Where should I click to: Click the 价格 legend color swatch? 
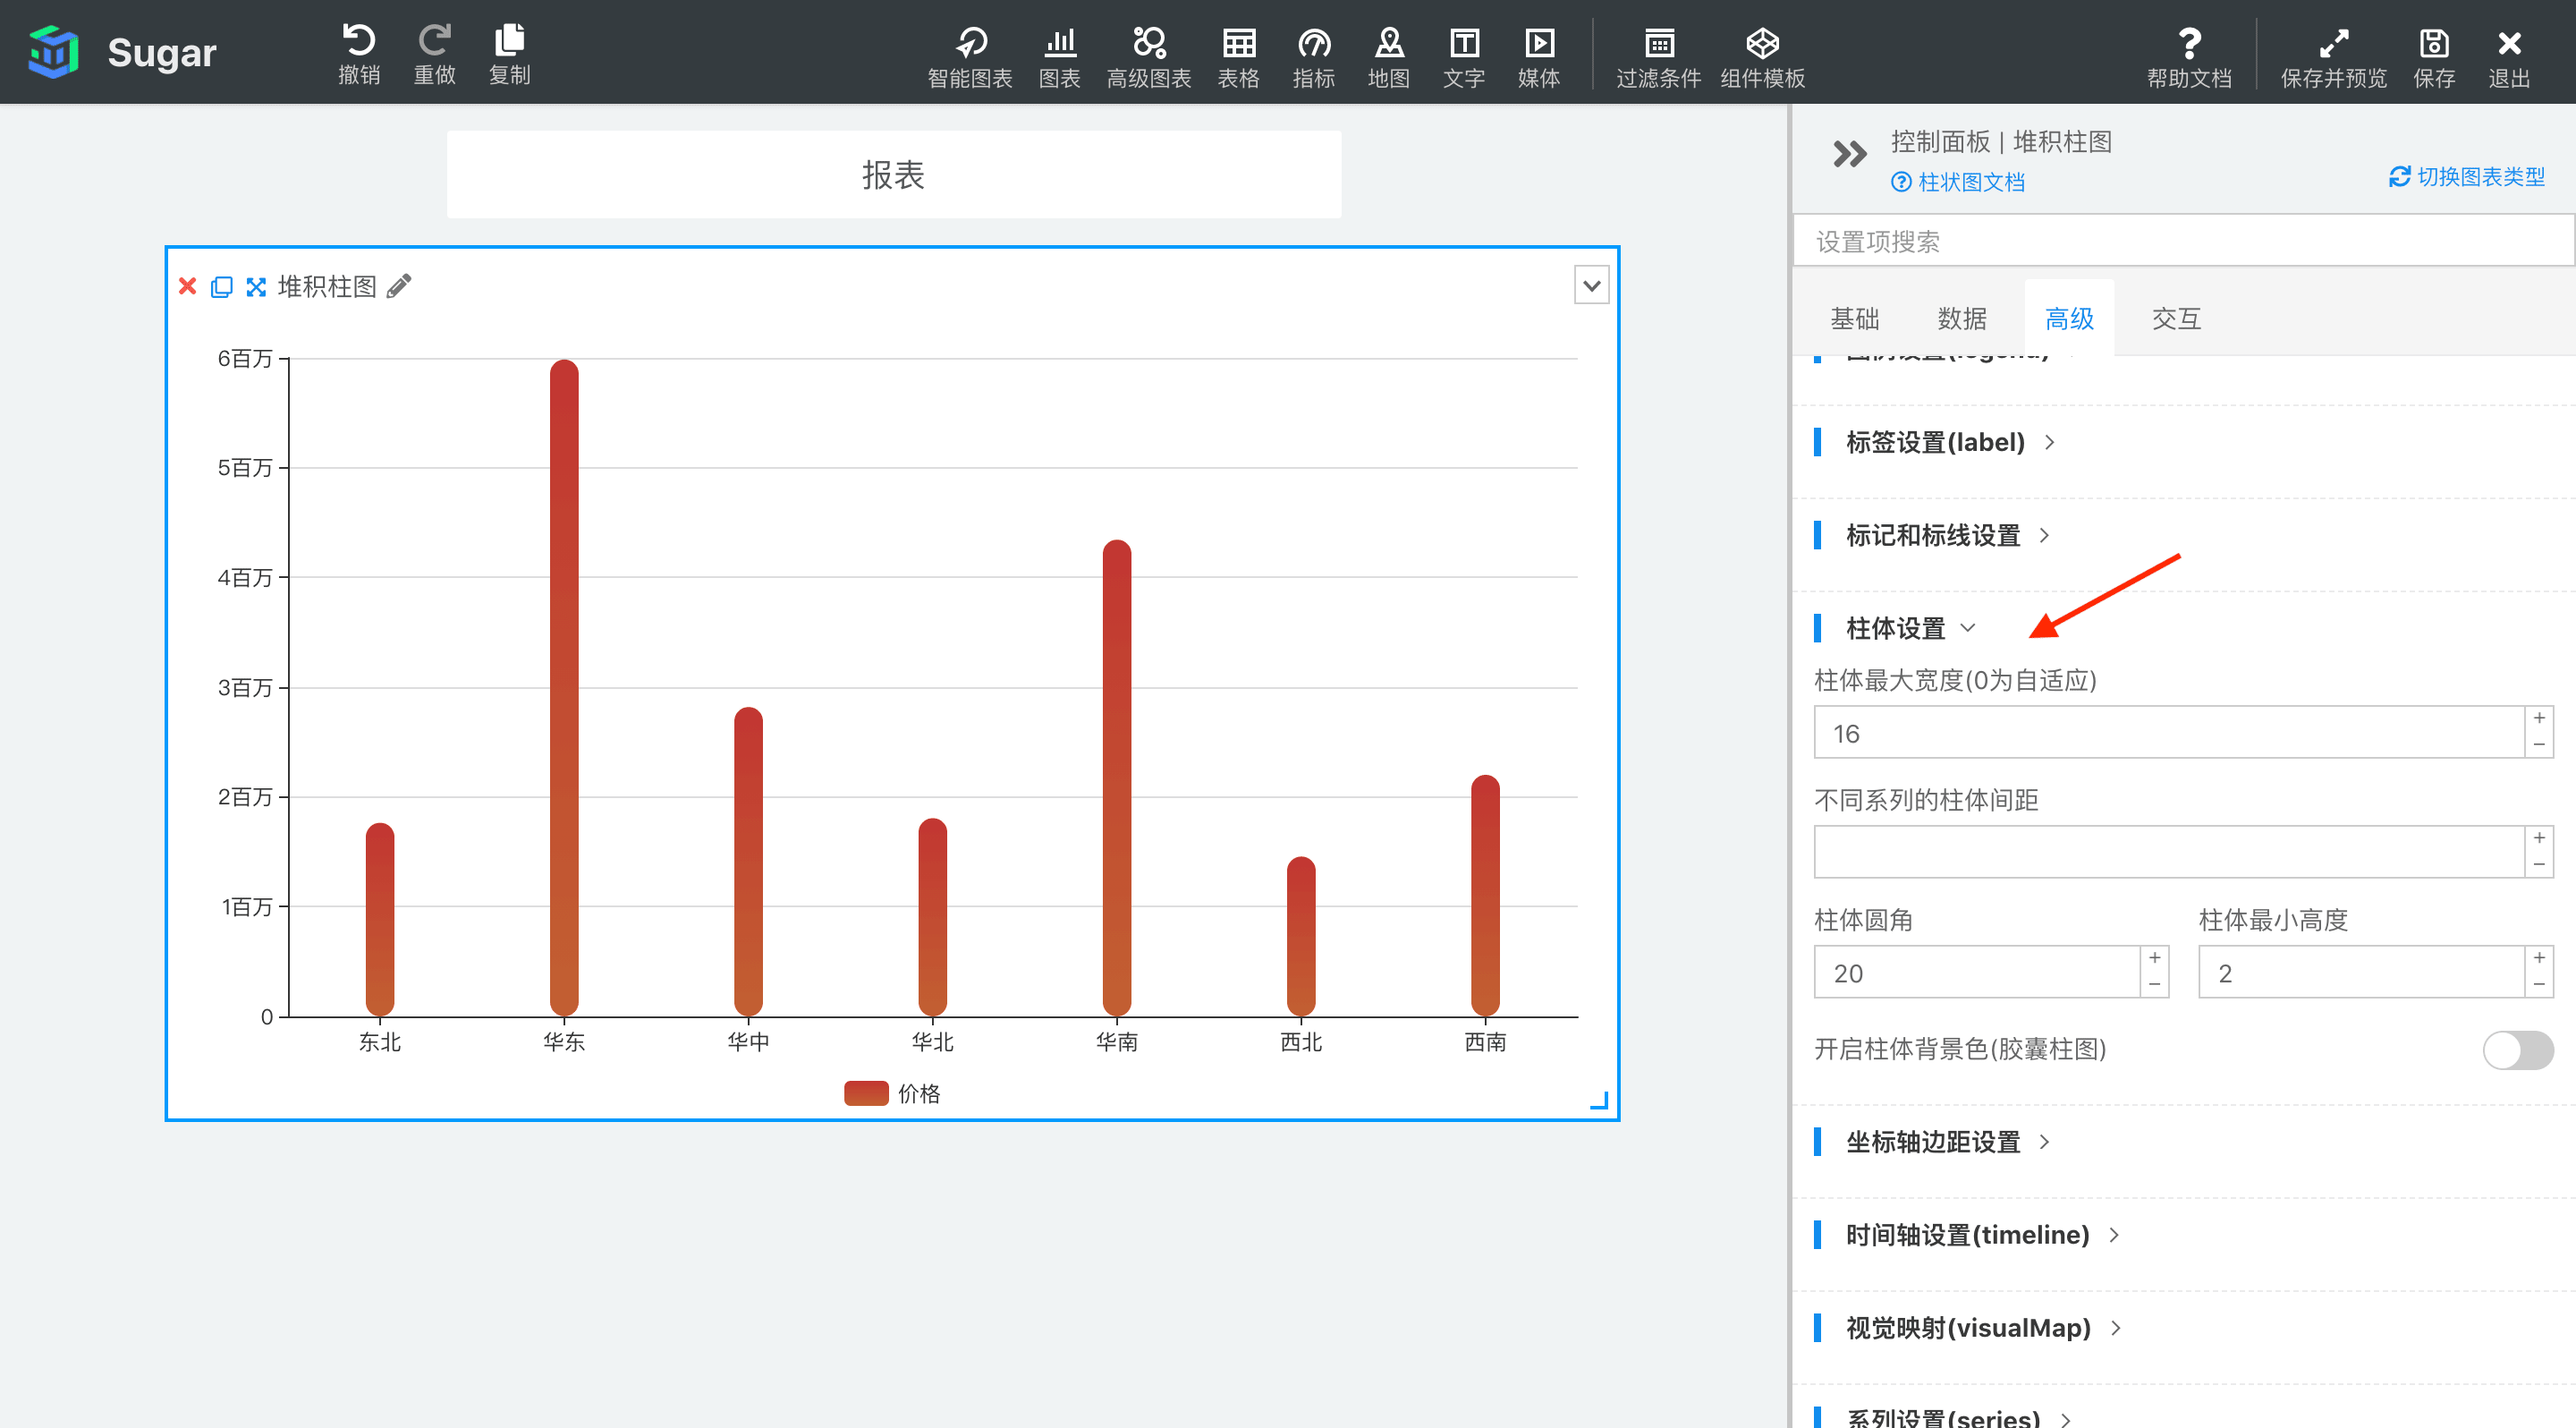[865, 1093]
